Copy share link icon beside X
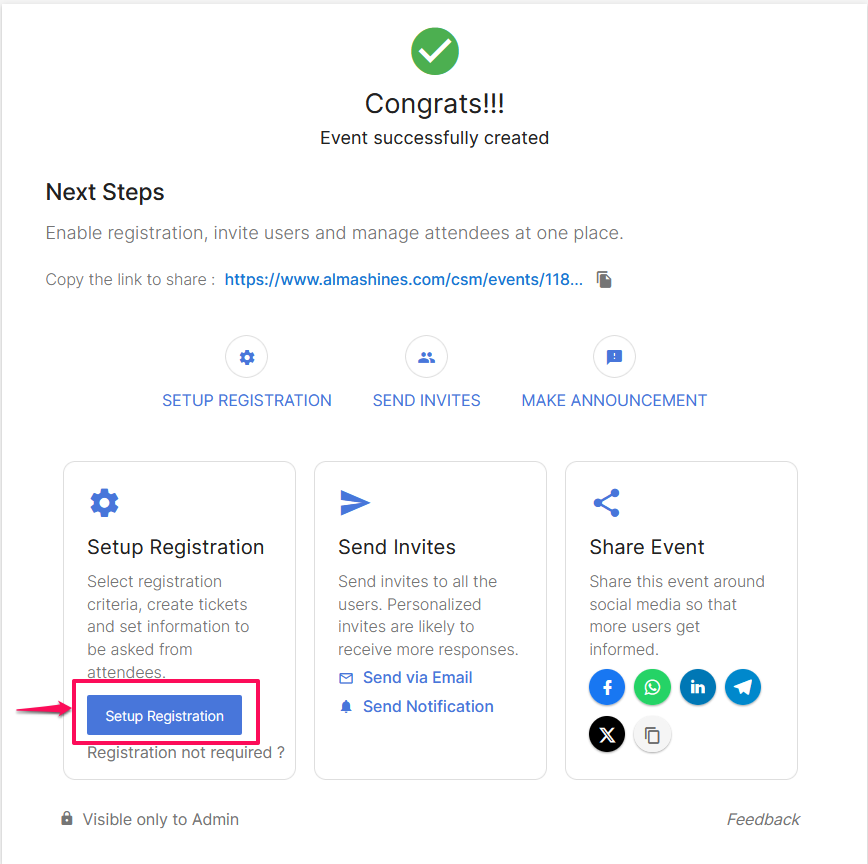Viewport: 868px width, 864px height. tap(652, 735)
